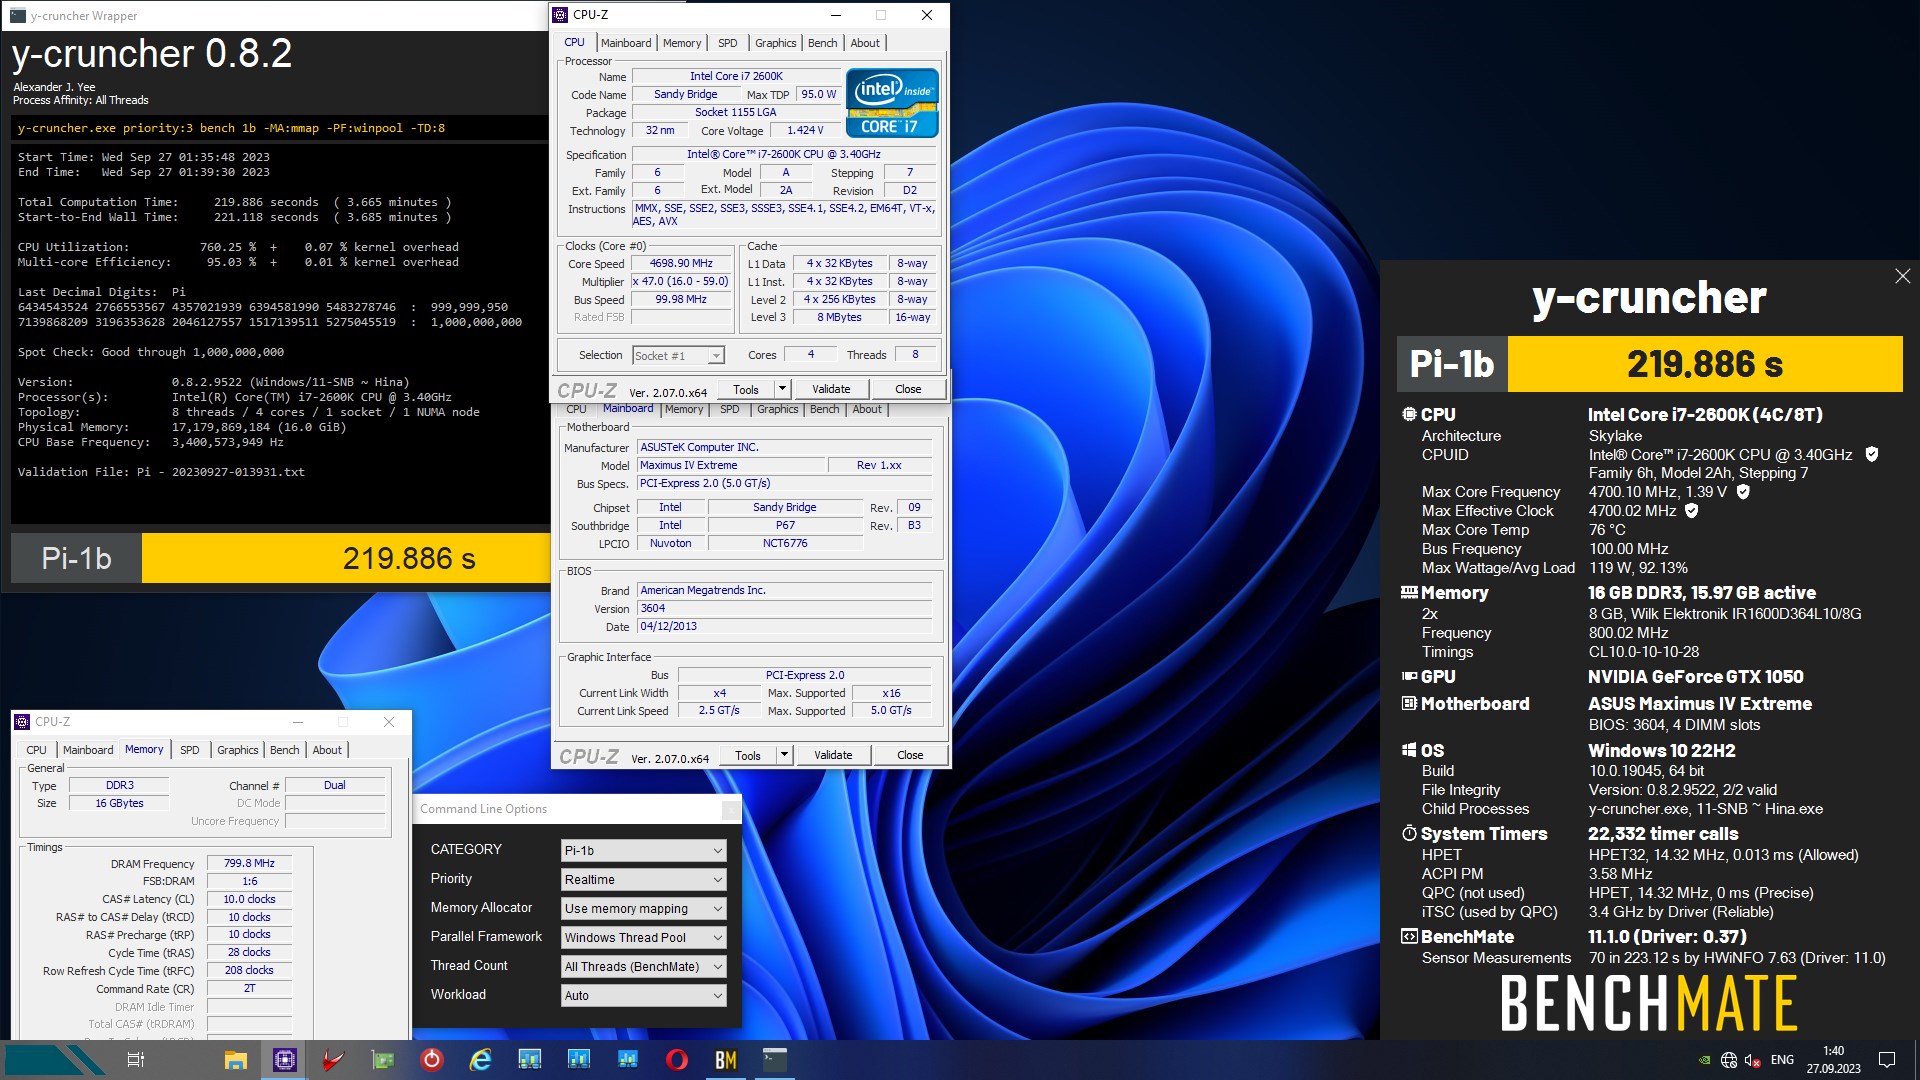The height and width of the screenshot is (1080, 1920).
Task: Click the network globe tray icon
Action: coord(1729,1060)
